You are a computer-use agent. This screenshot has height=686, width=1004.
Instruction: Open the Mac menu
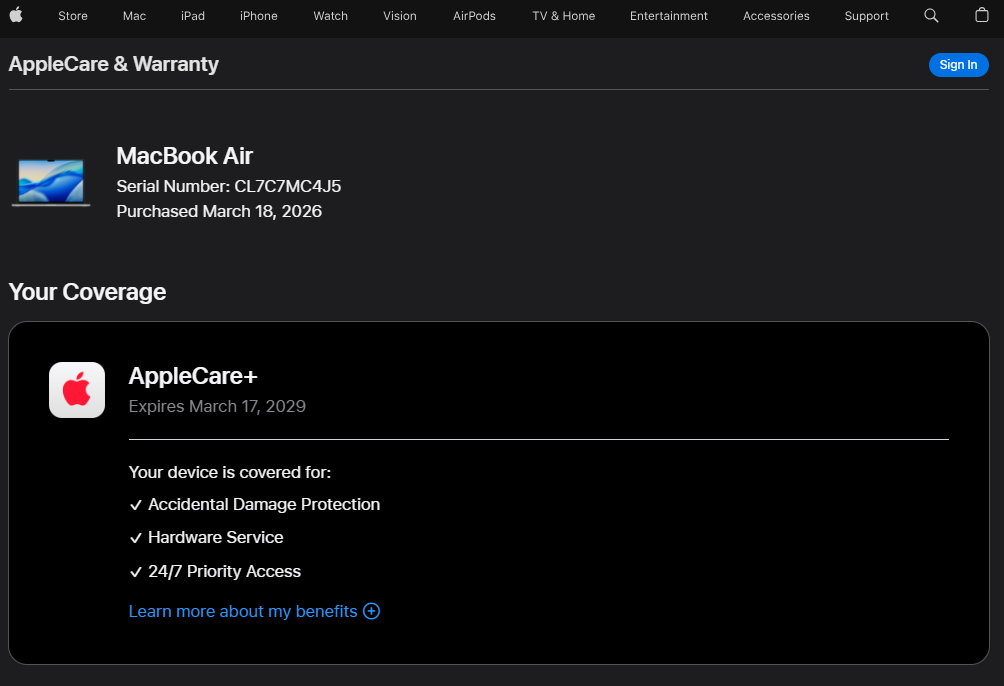pyautogui.click(x=134, y=16)
